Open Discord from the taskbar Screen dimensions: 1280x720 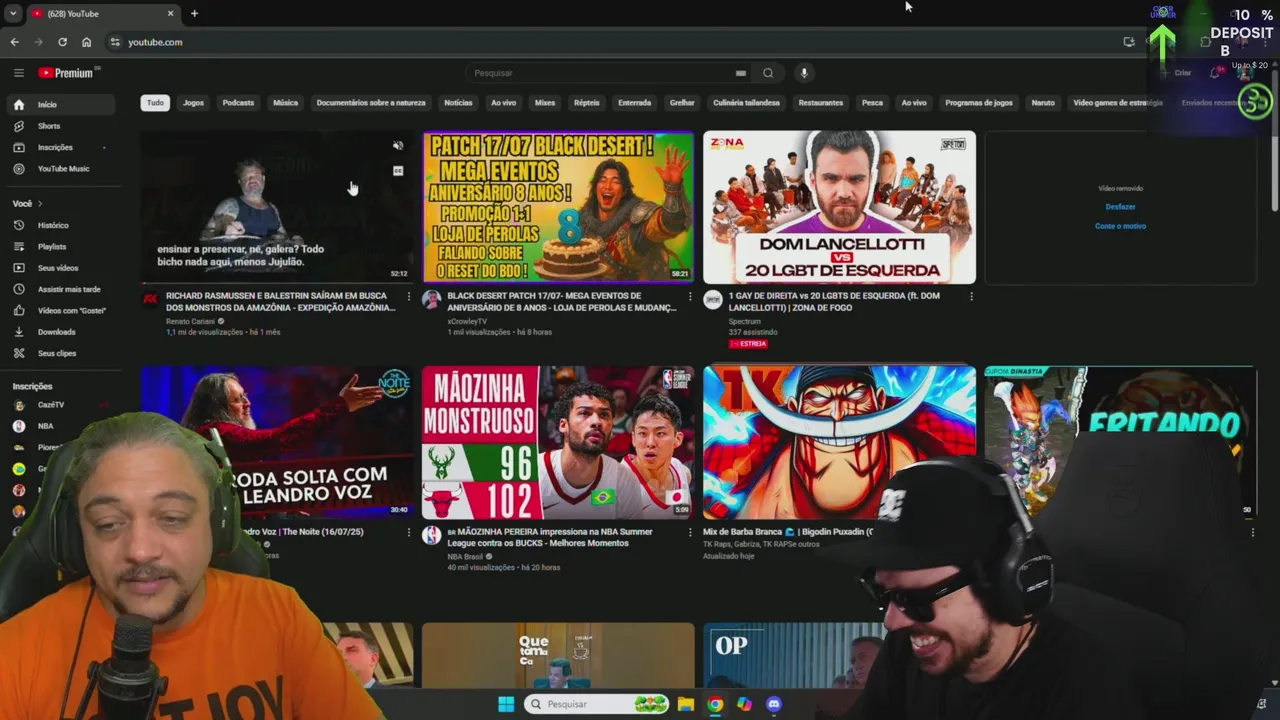[x=773, y=704]
